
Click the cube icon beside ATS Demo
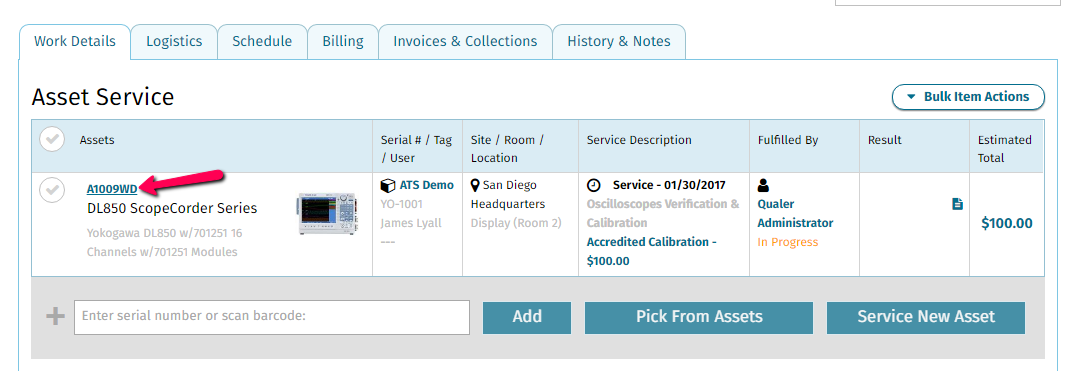coord(387,186)
